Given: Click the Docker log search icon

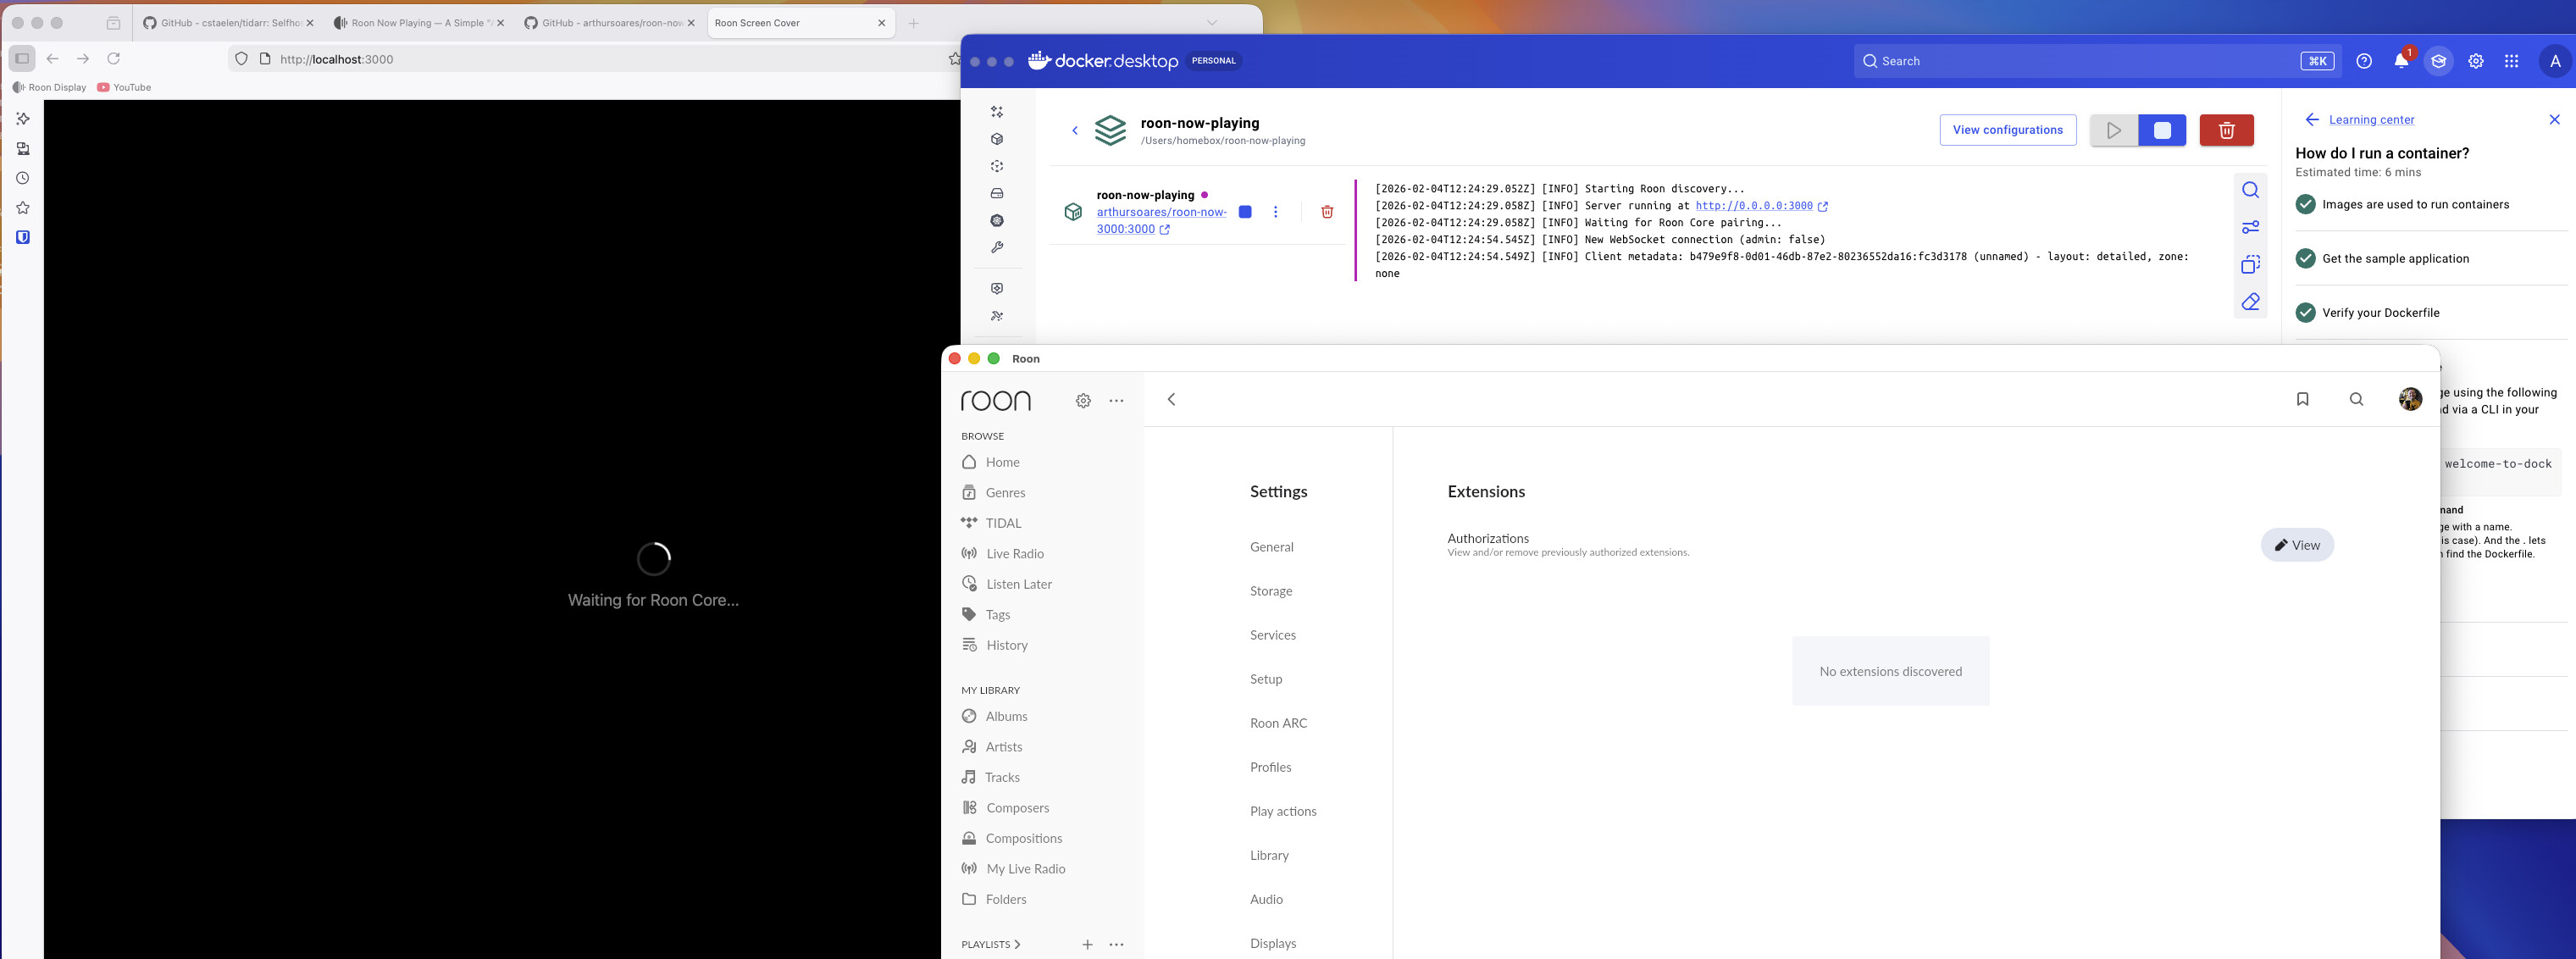Looking at the screenshot, I should (2250, 190).
